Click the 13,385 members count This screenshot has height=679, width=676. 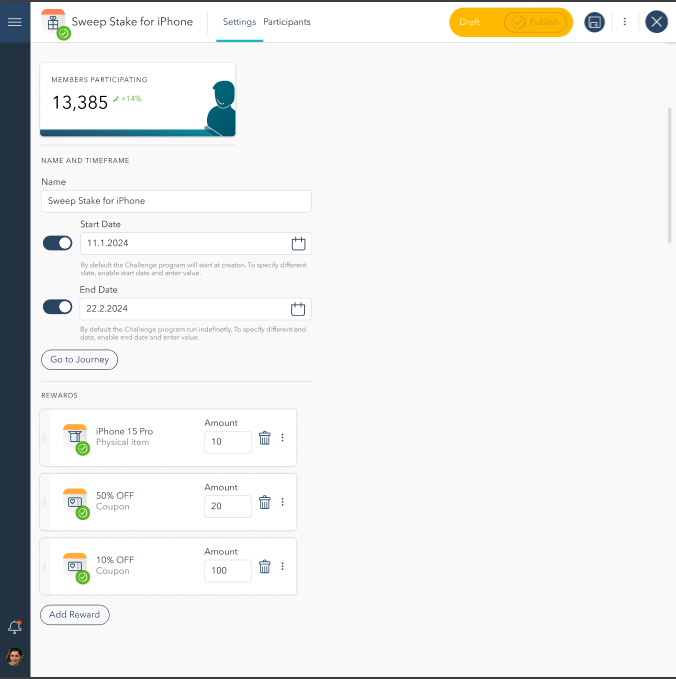[x=80, y=103]
